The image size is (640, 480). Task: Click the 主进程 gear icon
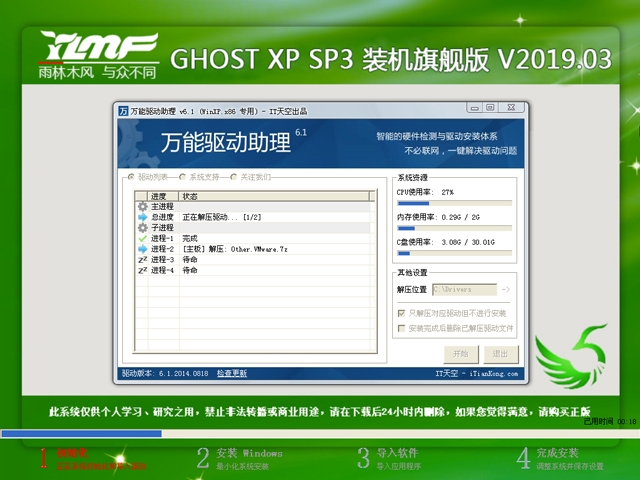point(142,206)
